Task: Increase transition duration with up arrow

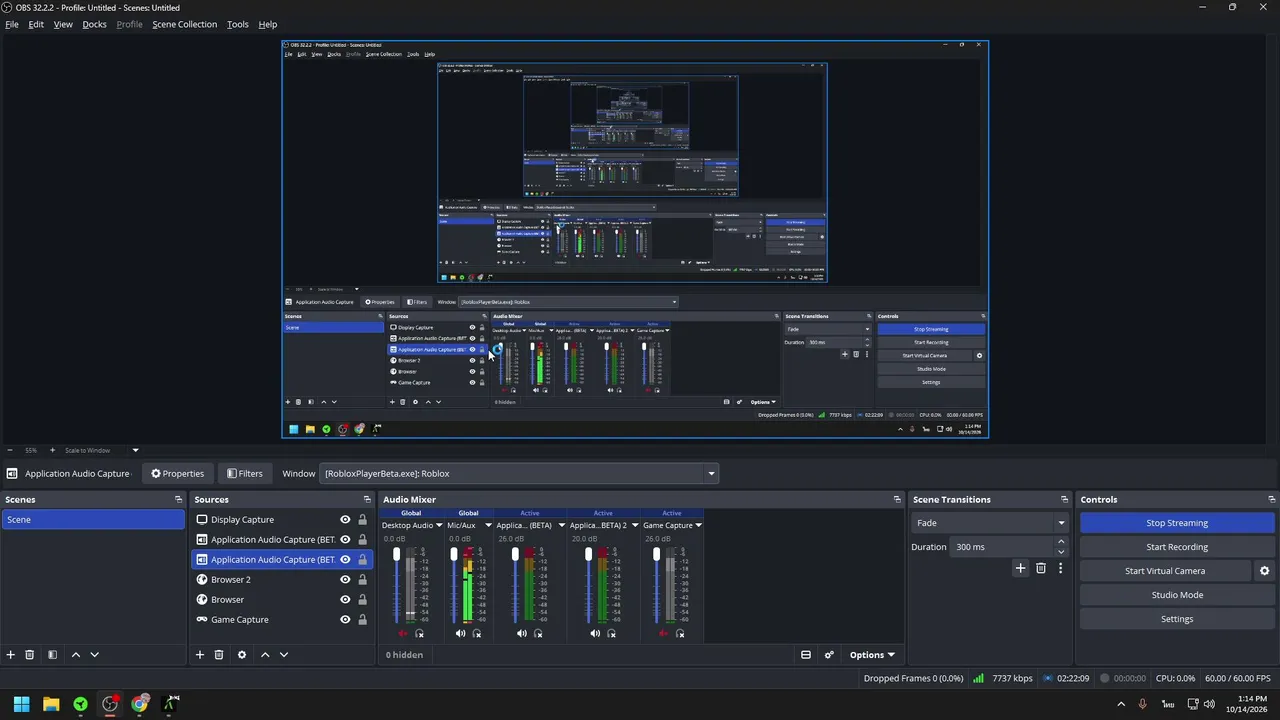Action: coord(1061,542)
